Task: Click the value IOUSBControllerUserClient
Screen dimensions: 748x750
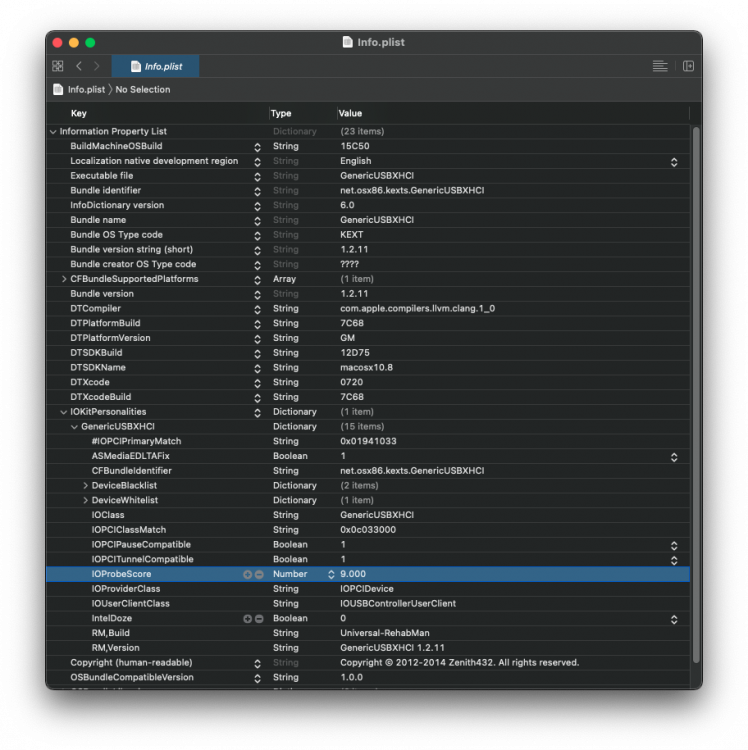Action: click(x=398, y=604)
